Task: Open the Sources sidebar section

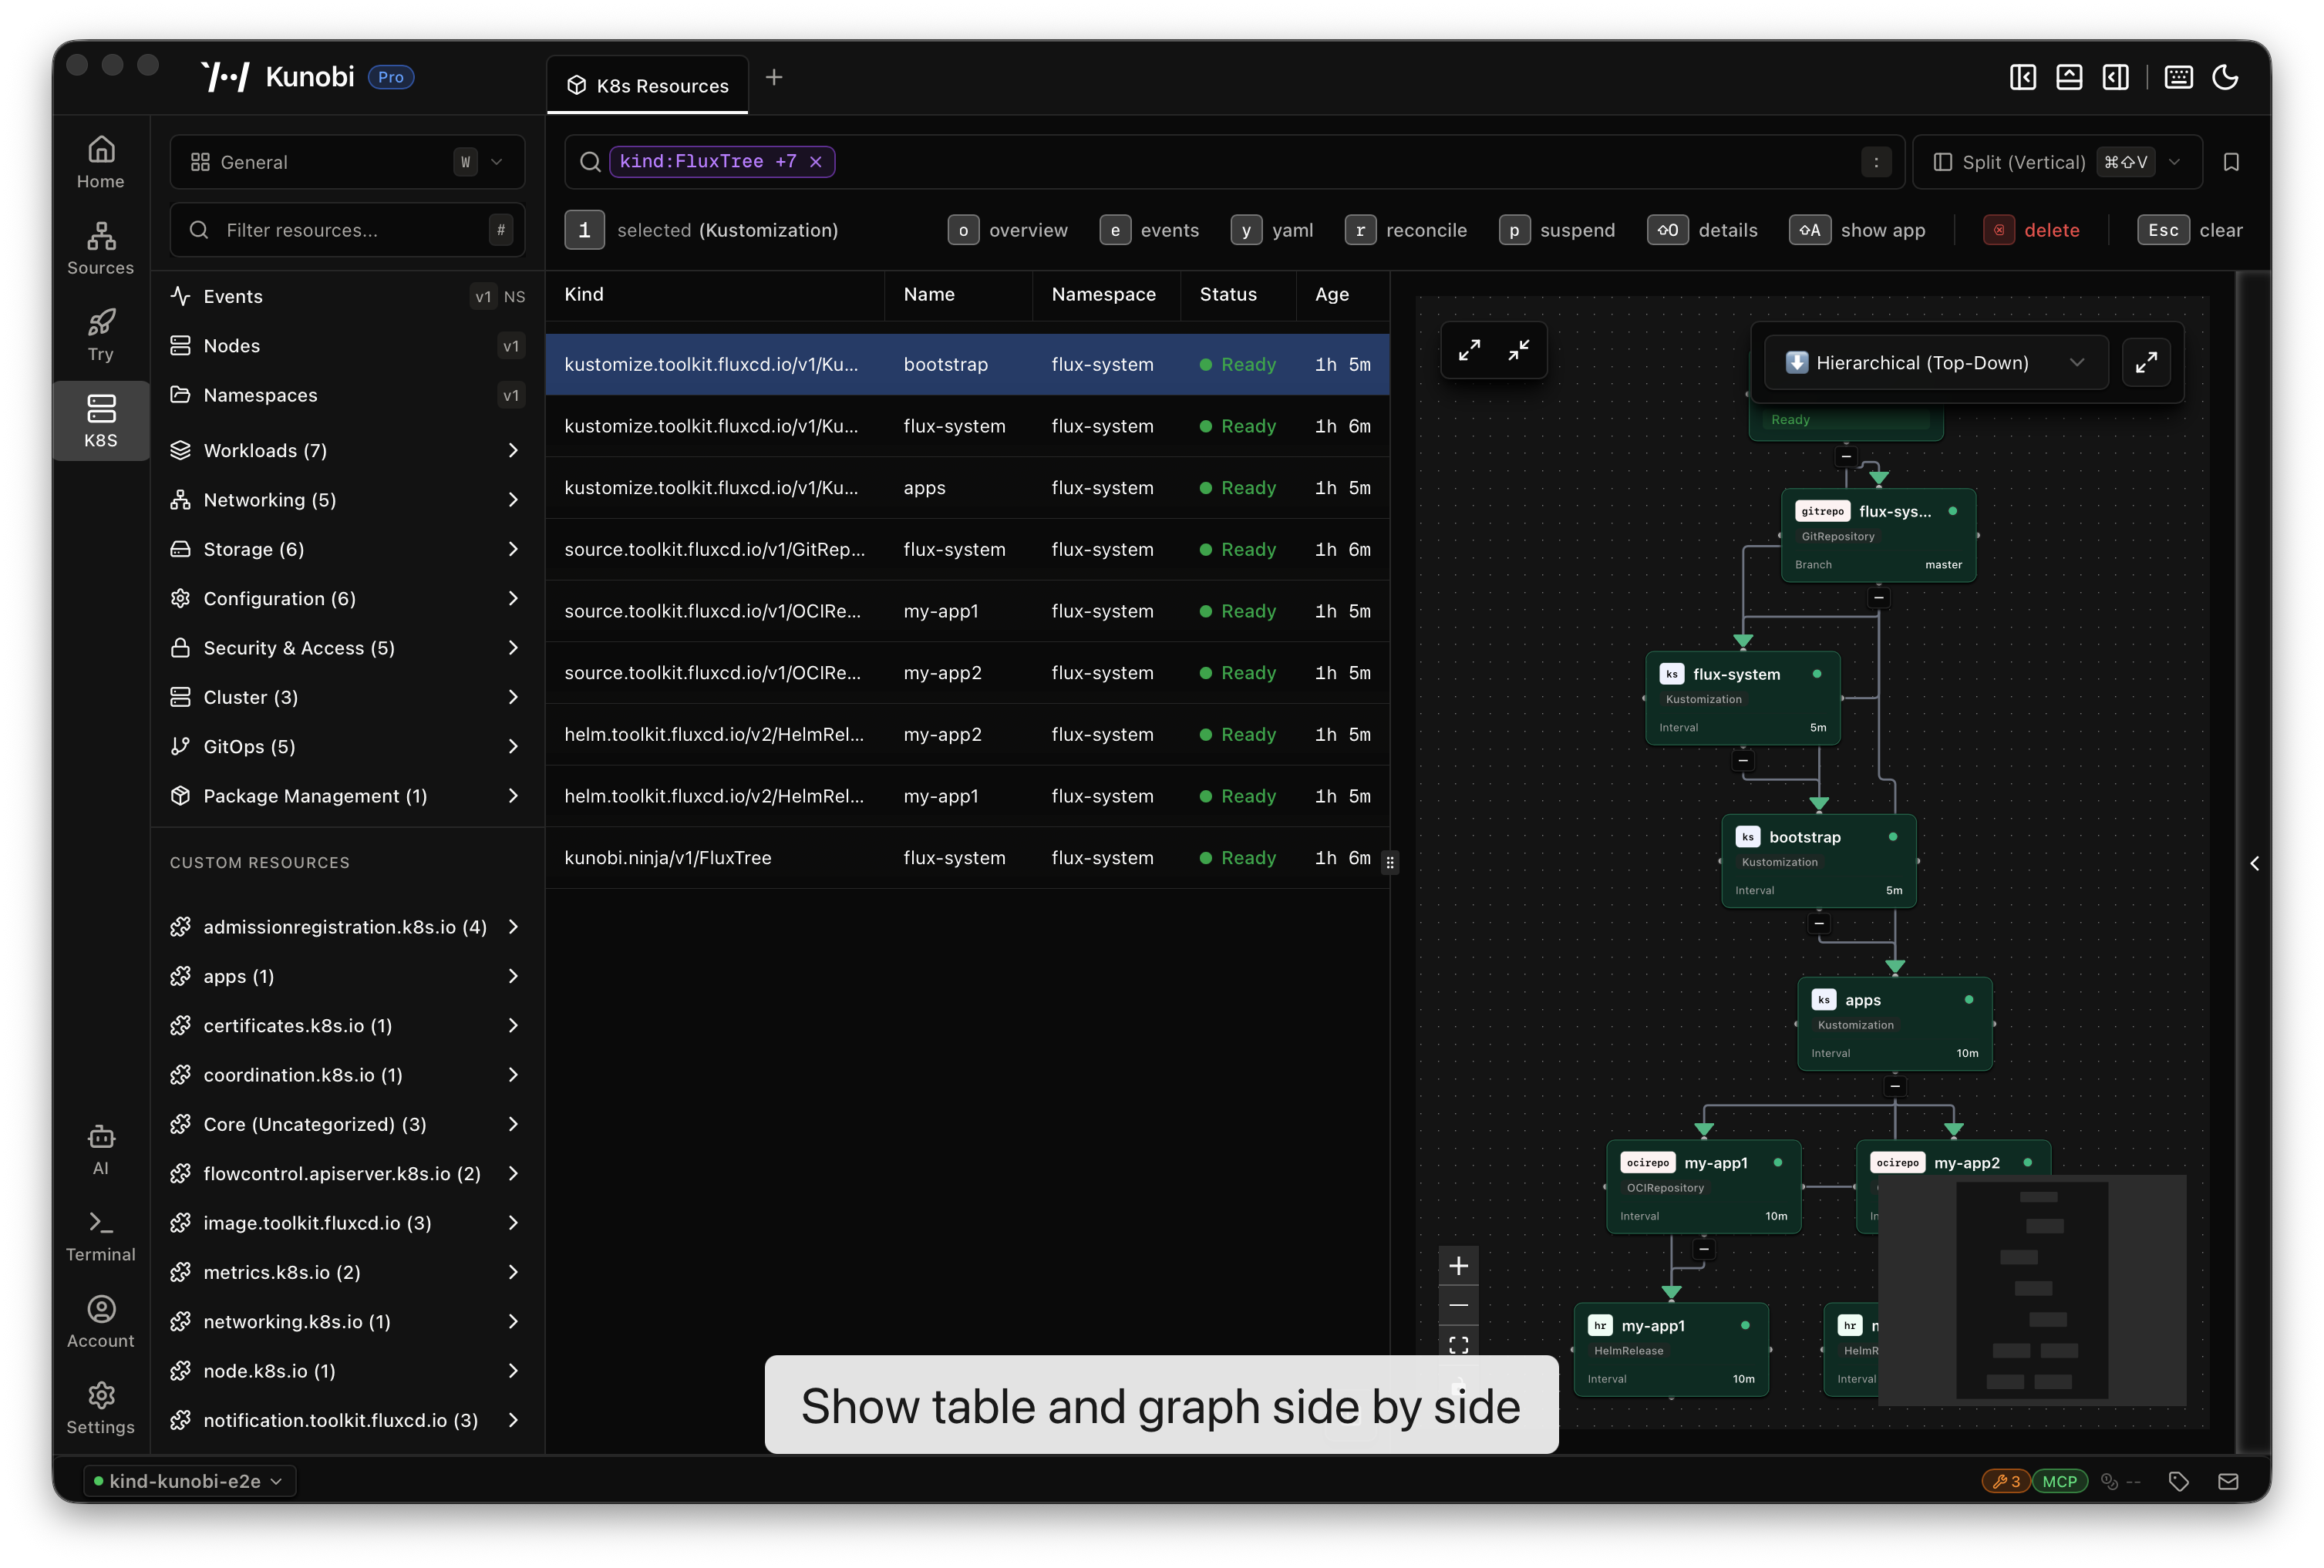Action: [x=100, y=247]
